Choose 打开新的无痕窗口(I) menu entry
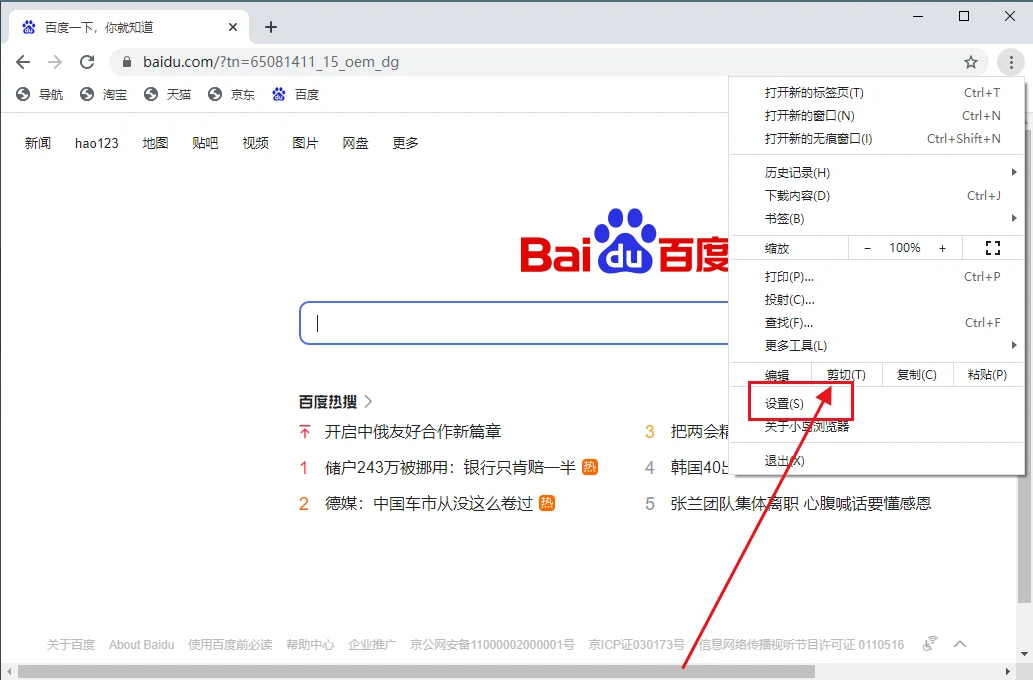 point(818,139)
